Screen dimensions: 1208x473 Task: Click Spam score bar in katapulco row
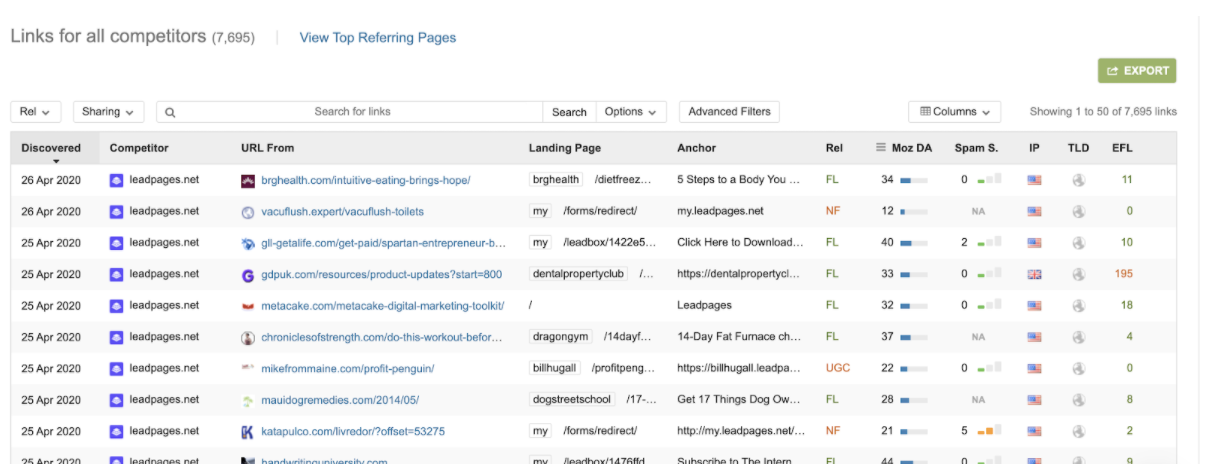click(988, 432)
